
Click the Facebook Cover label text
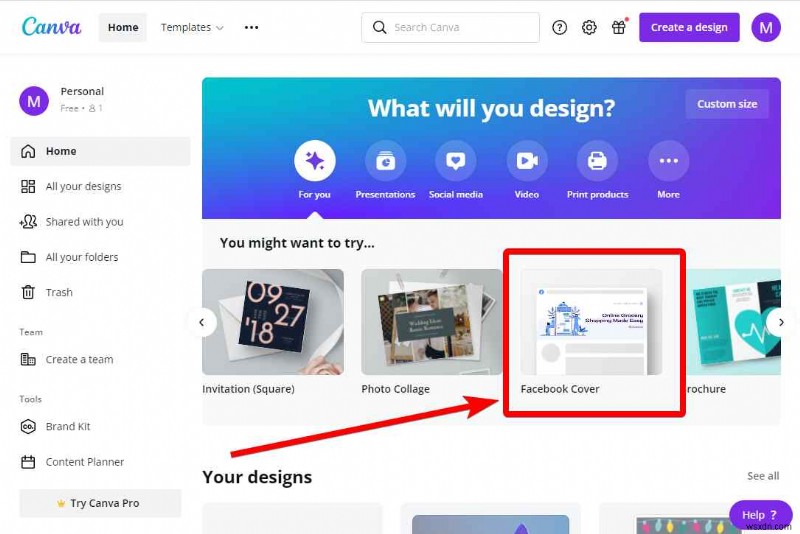(x=560, y=389)
